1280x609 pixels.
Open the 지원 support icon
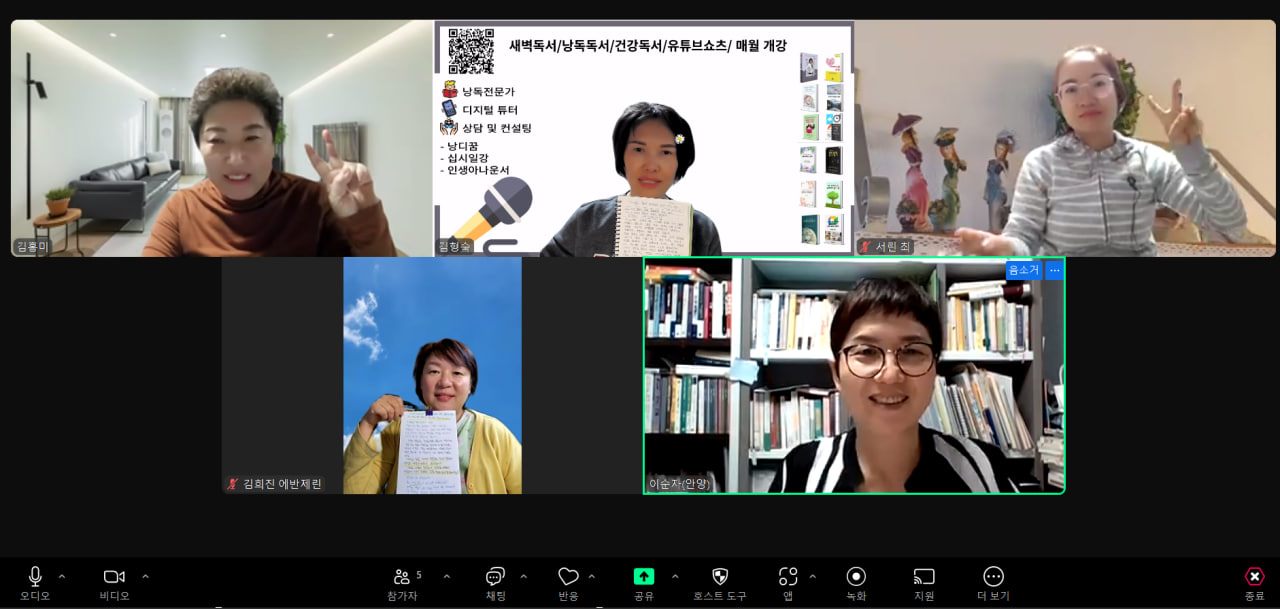tap(924, 583)
